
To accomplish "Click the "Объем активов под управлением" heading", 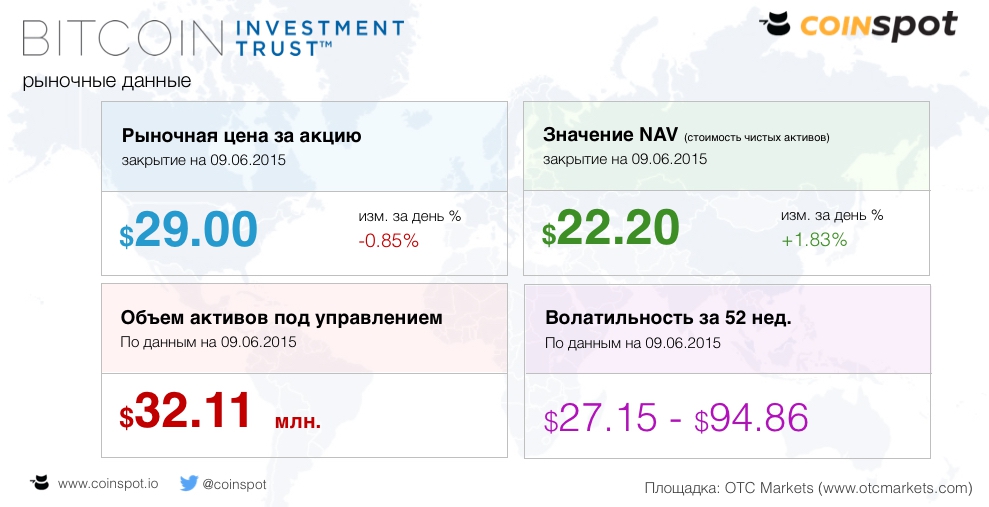I will (281, 318).
